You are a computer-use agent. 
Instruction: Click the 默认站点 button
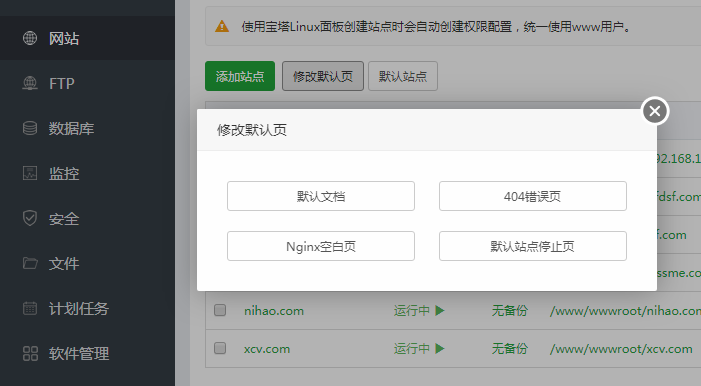pyautogui.click(x=403, y=76)
